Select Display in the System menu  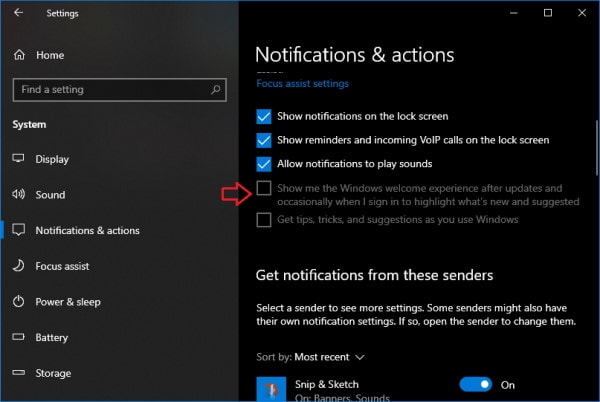click(52, 159)
